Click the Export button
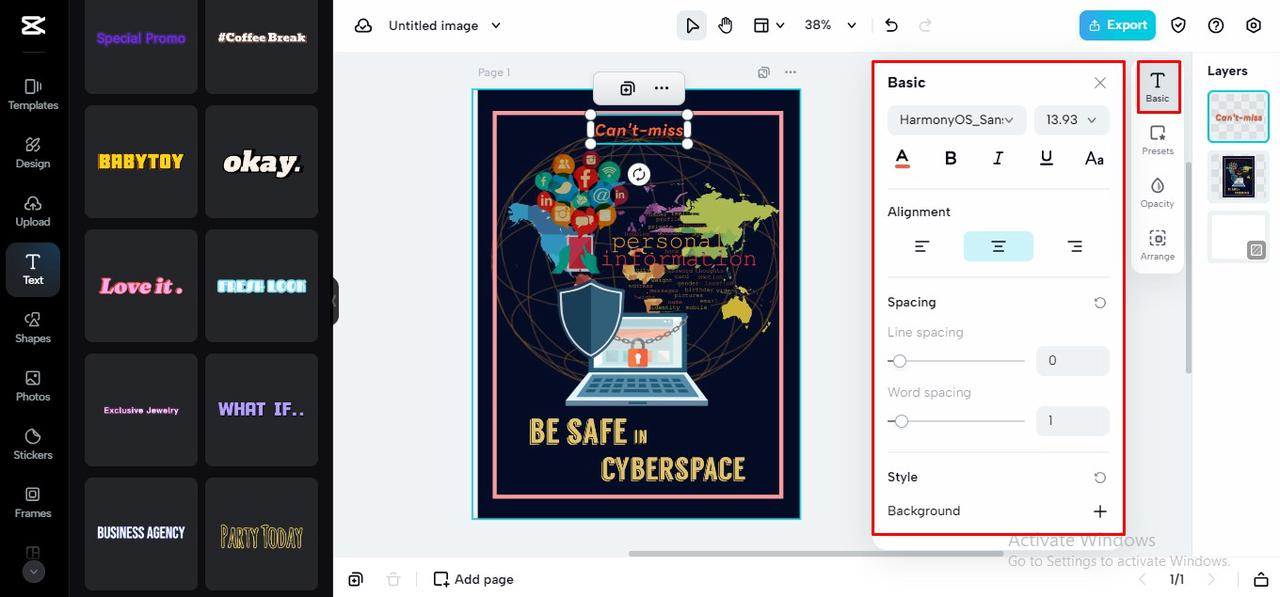The image size is (1280, 597). (x=1117, y=25)
